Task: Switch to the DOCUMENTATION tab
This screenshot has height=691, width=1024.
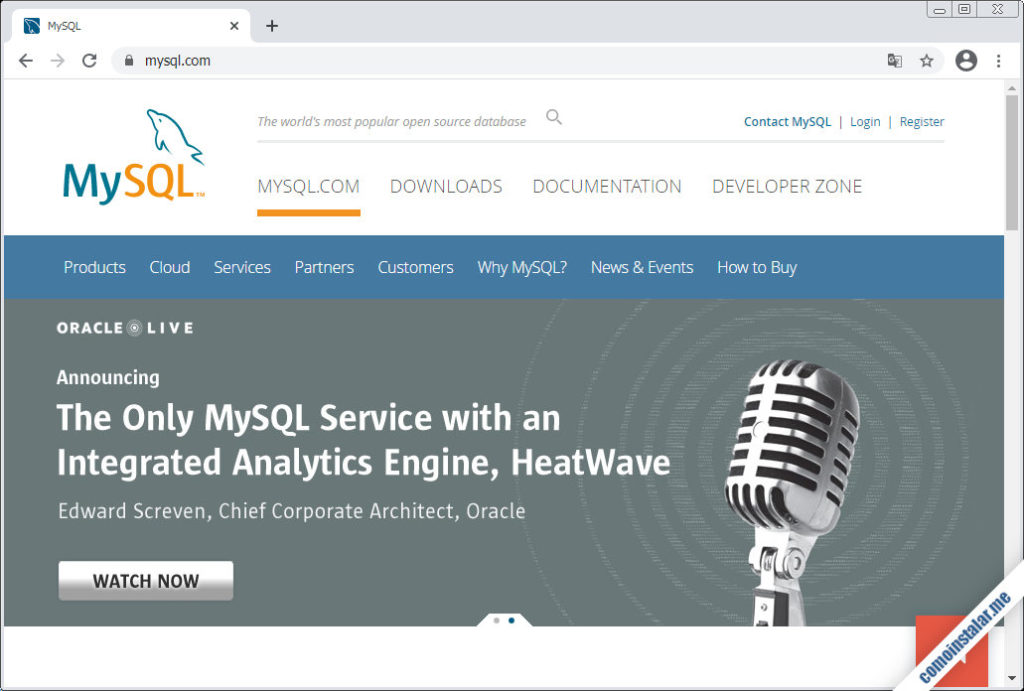Action: 607,186
